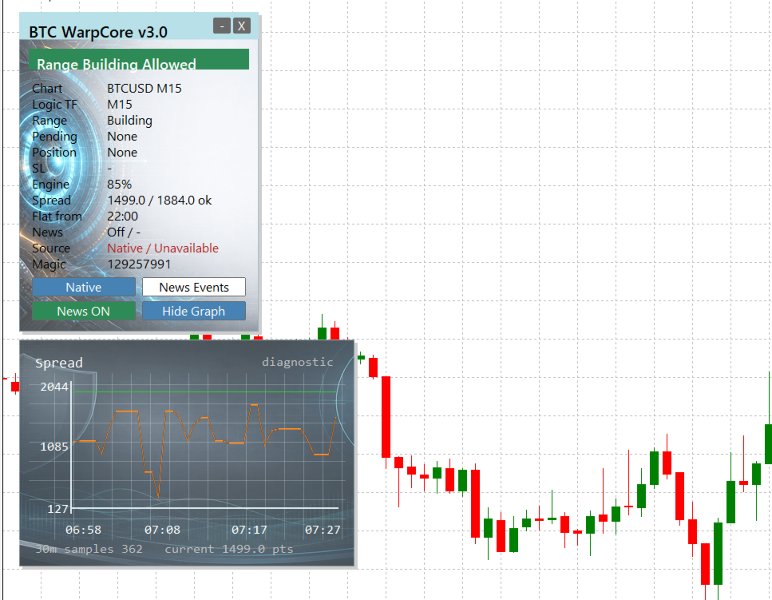Image resolution: width=772 pixels, height=600 pixels.
Task: Click the Spread value 1499.0 / 1884.0 ok
Action: [x=160, y=200]
